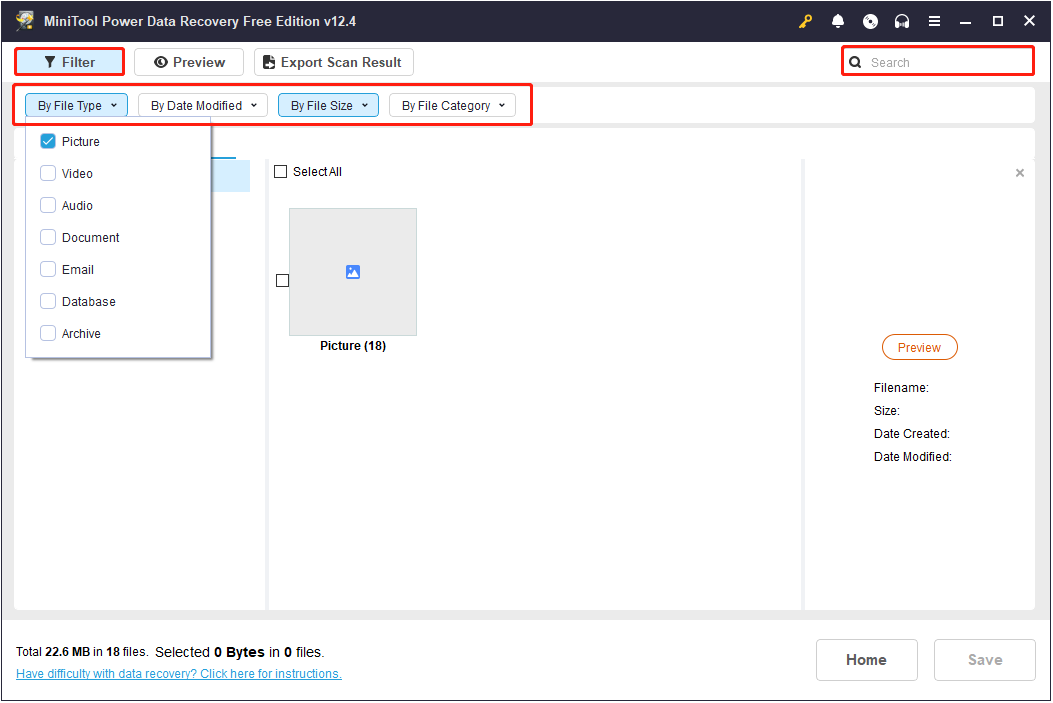Open the Picture (18) folder label
This screenshot has width=1053, height=703.
[x=353, y=346]
